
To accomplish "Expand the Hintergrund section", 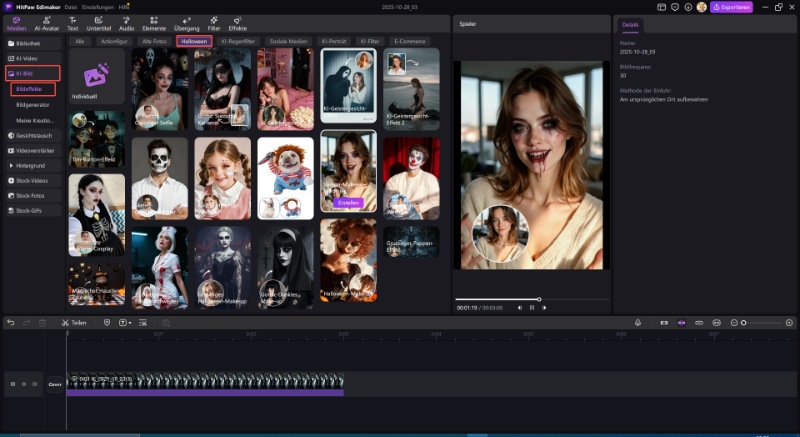I will (32, 166).
